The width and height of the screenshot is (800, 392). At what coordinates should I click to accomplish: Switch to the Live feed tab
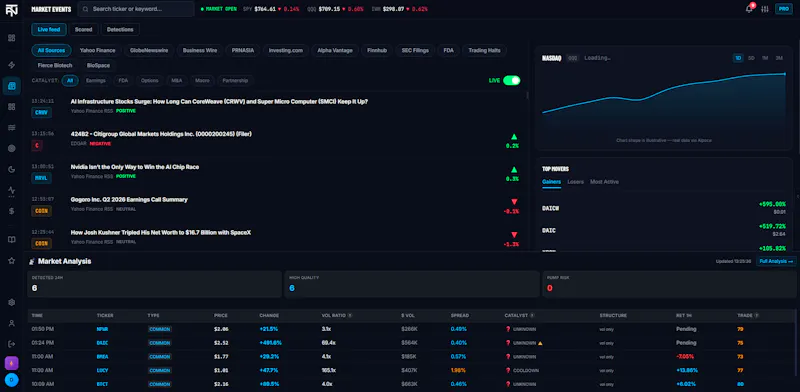pos(49,30)
